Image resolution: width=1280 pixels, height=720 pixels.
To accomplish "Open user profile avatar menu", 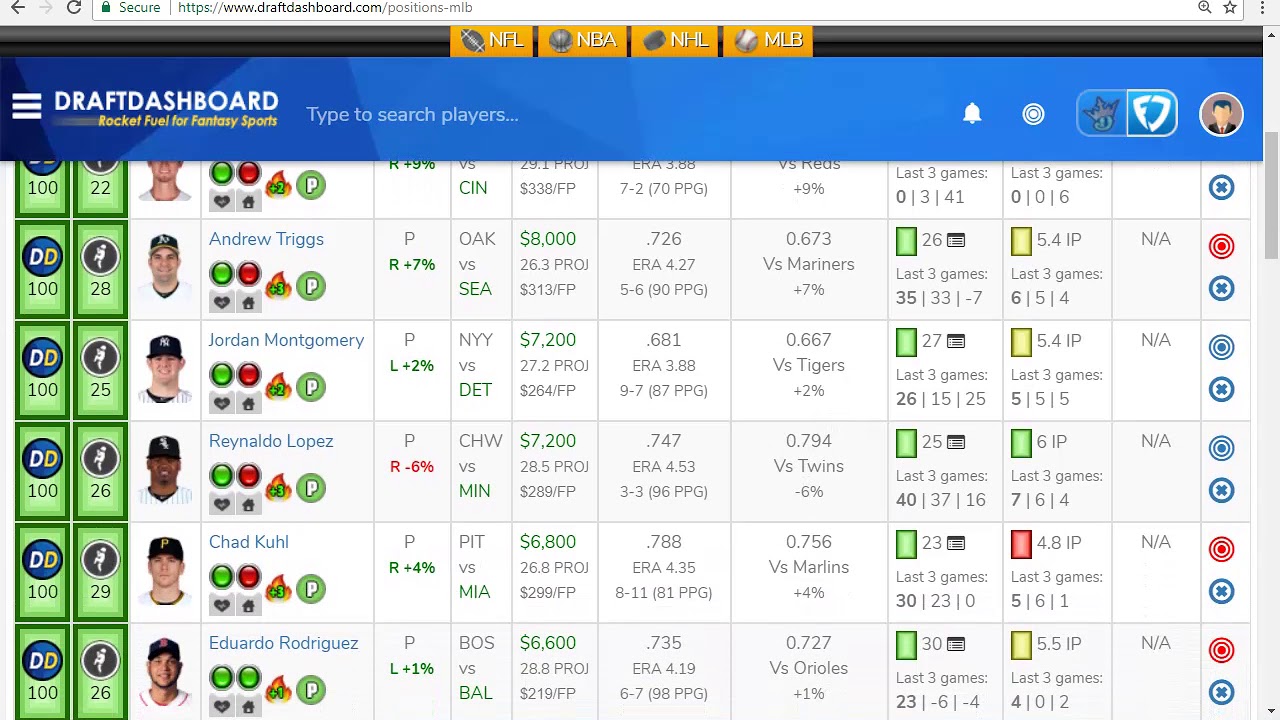I will pyautogui.click(x=1221, y=114).
